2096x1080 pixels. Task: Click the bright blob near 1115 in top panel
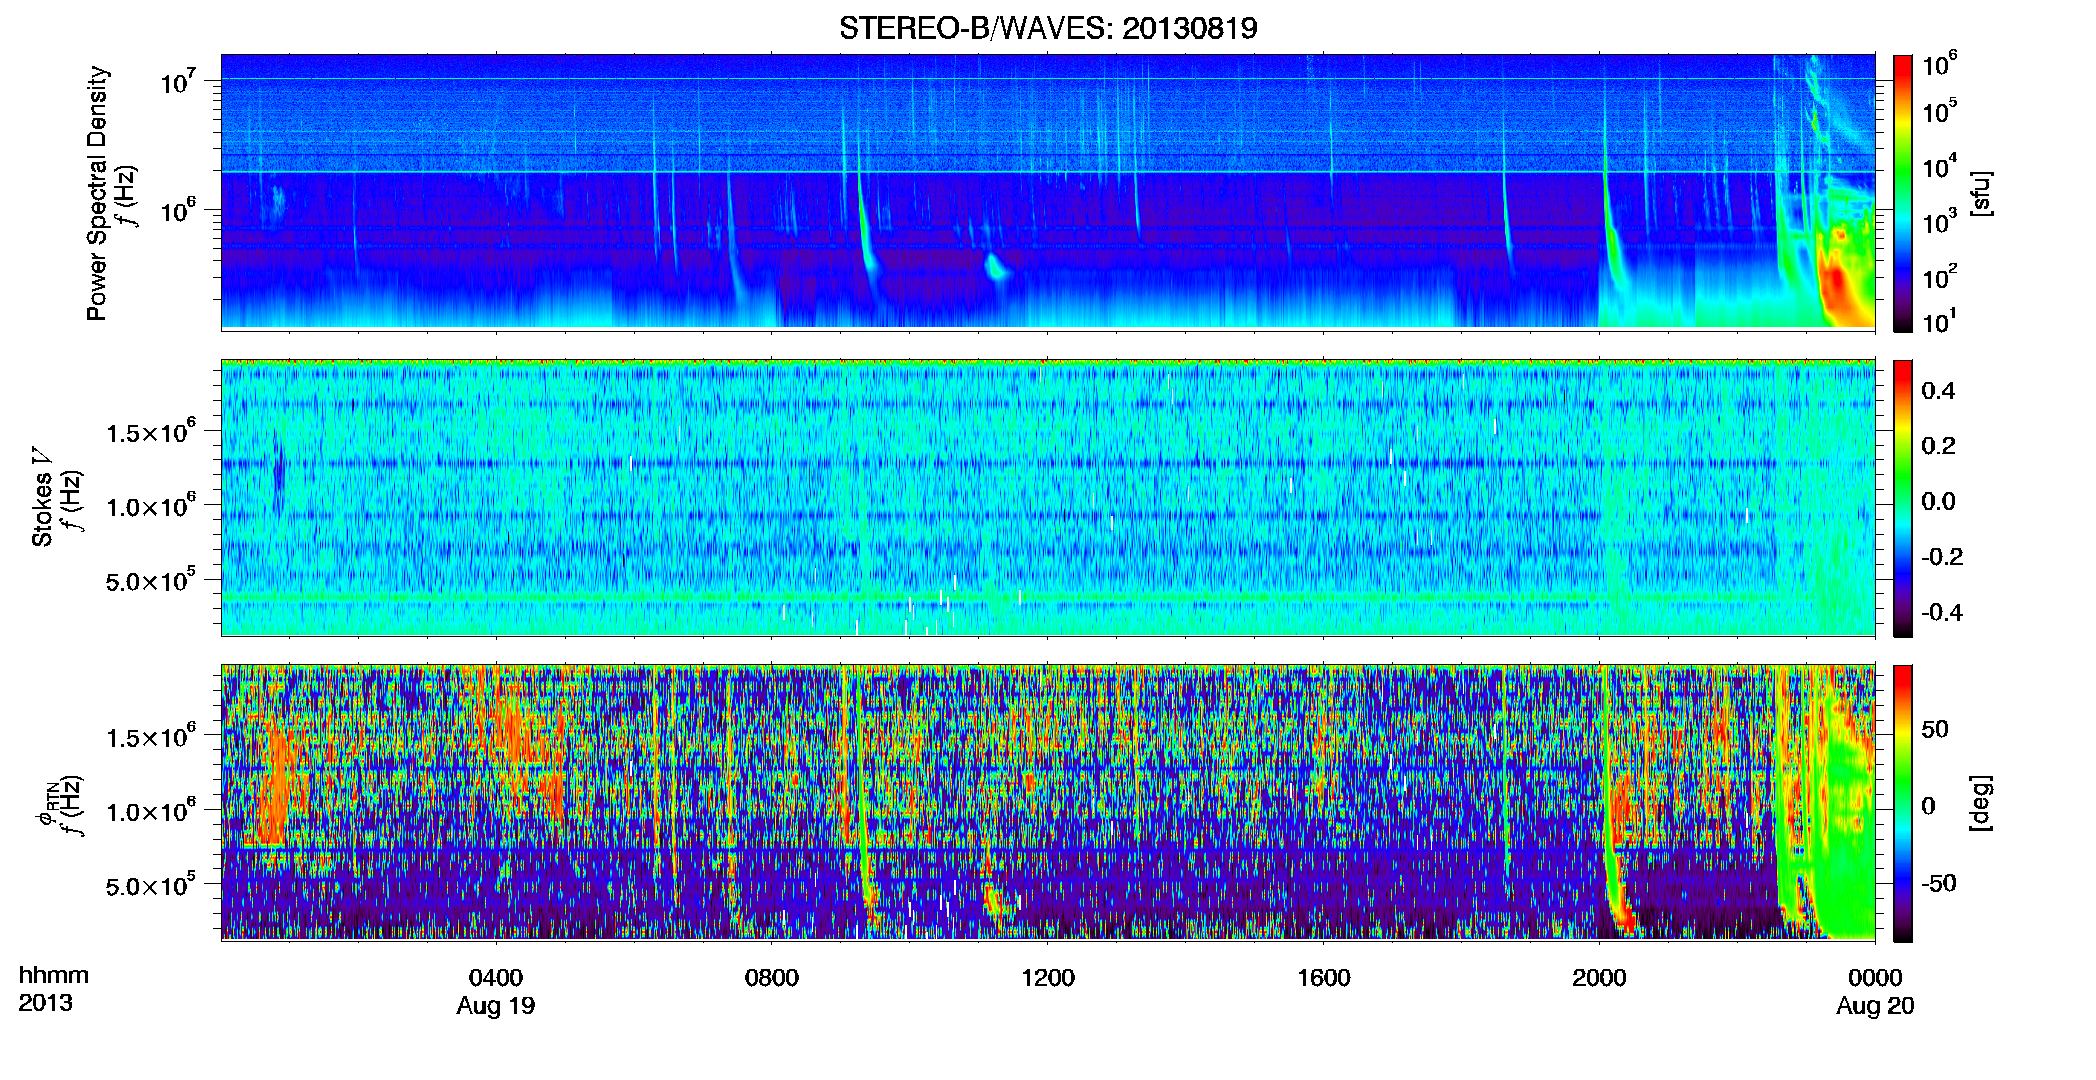995,267
